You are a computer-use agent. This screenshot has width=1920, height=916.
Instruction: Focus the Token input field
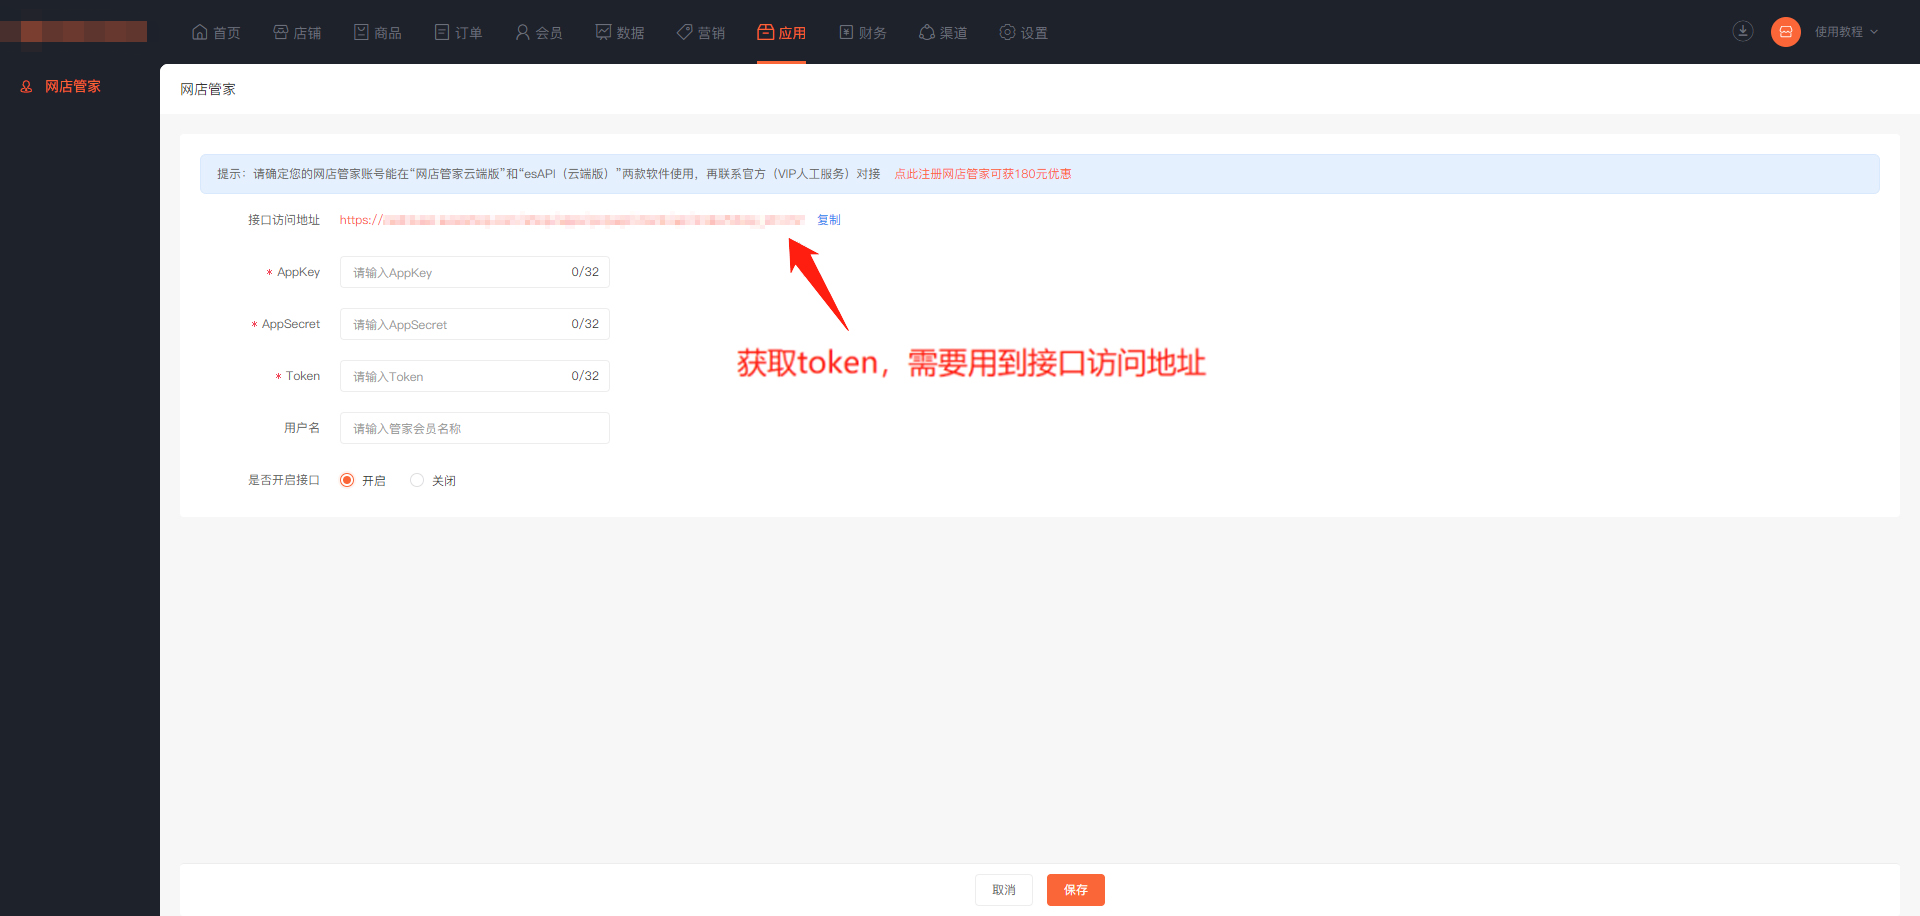pos(475,376)
